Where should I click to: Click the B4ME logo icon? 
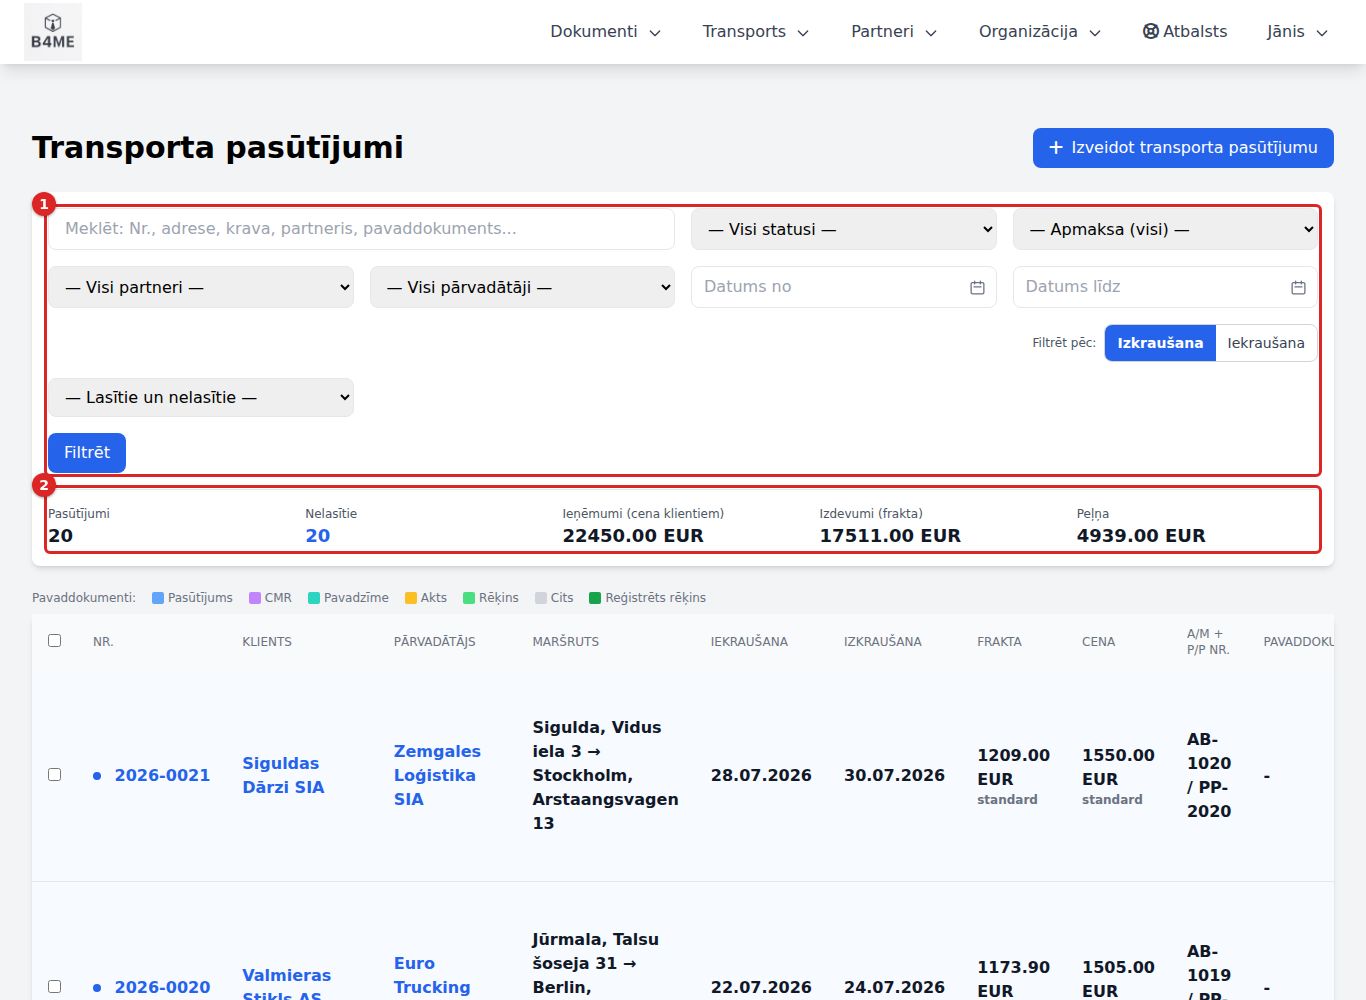click(x=53, y=32)
